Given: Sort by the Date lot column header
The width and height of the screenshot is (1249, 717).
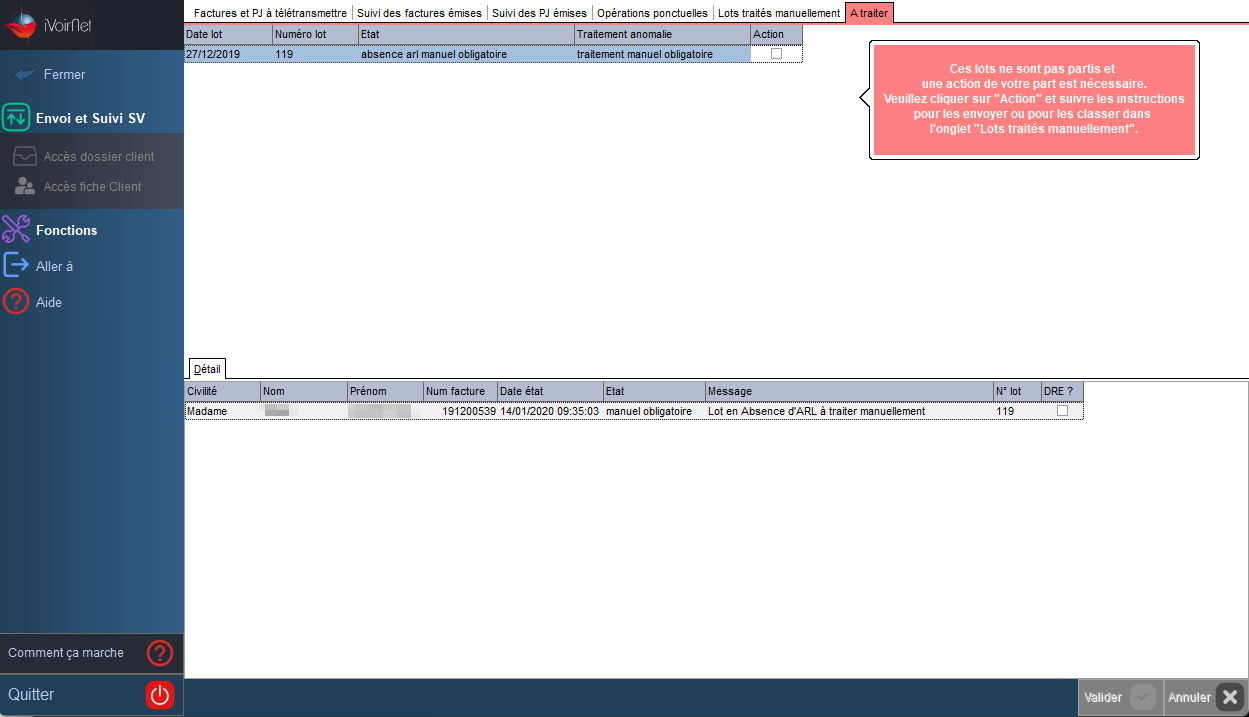Looking at the screenshot, I should [x=228, y=34].
